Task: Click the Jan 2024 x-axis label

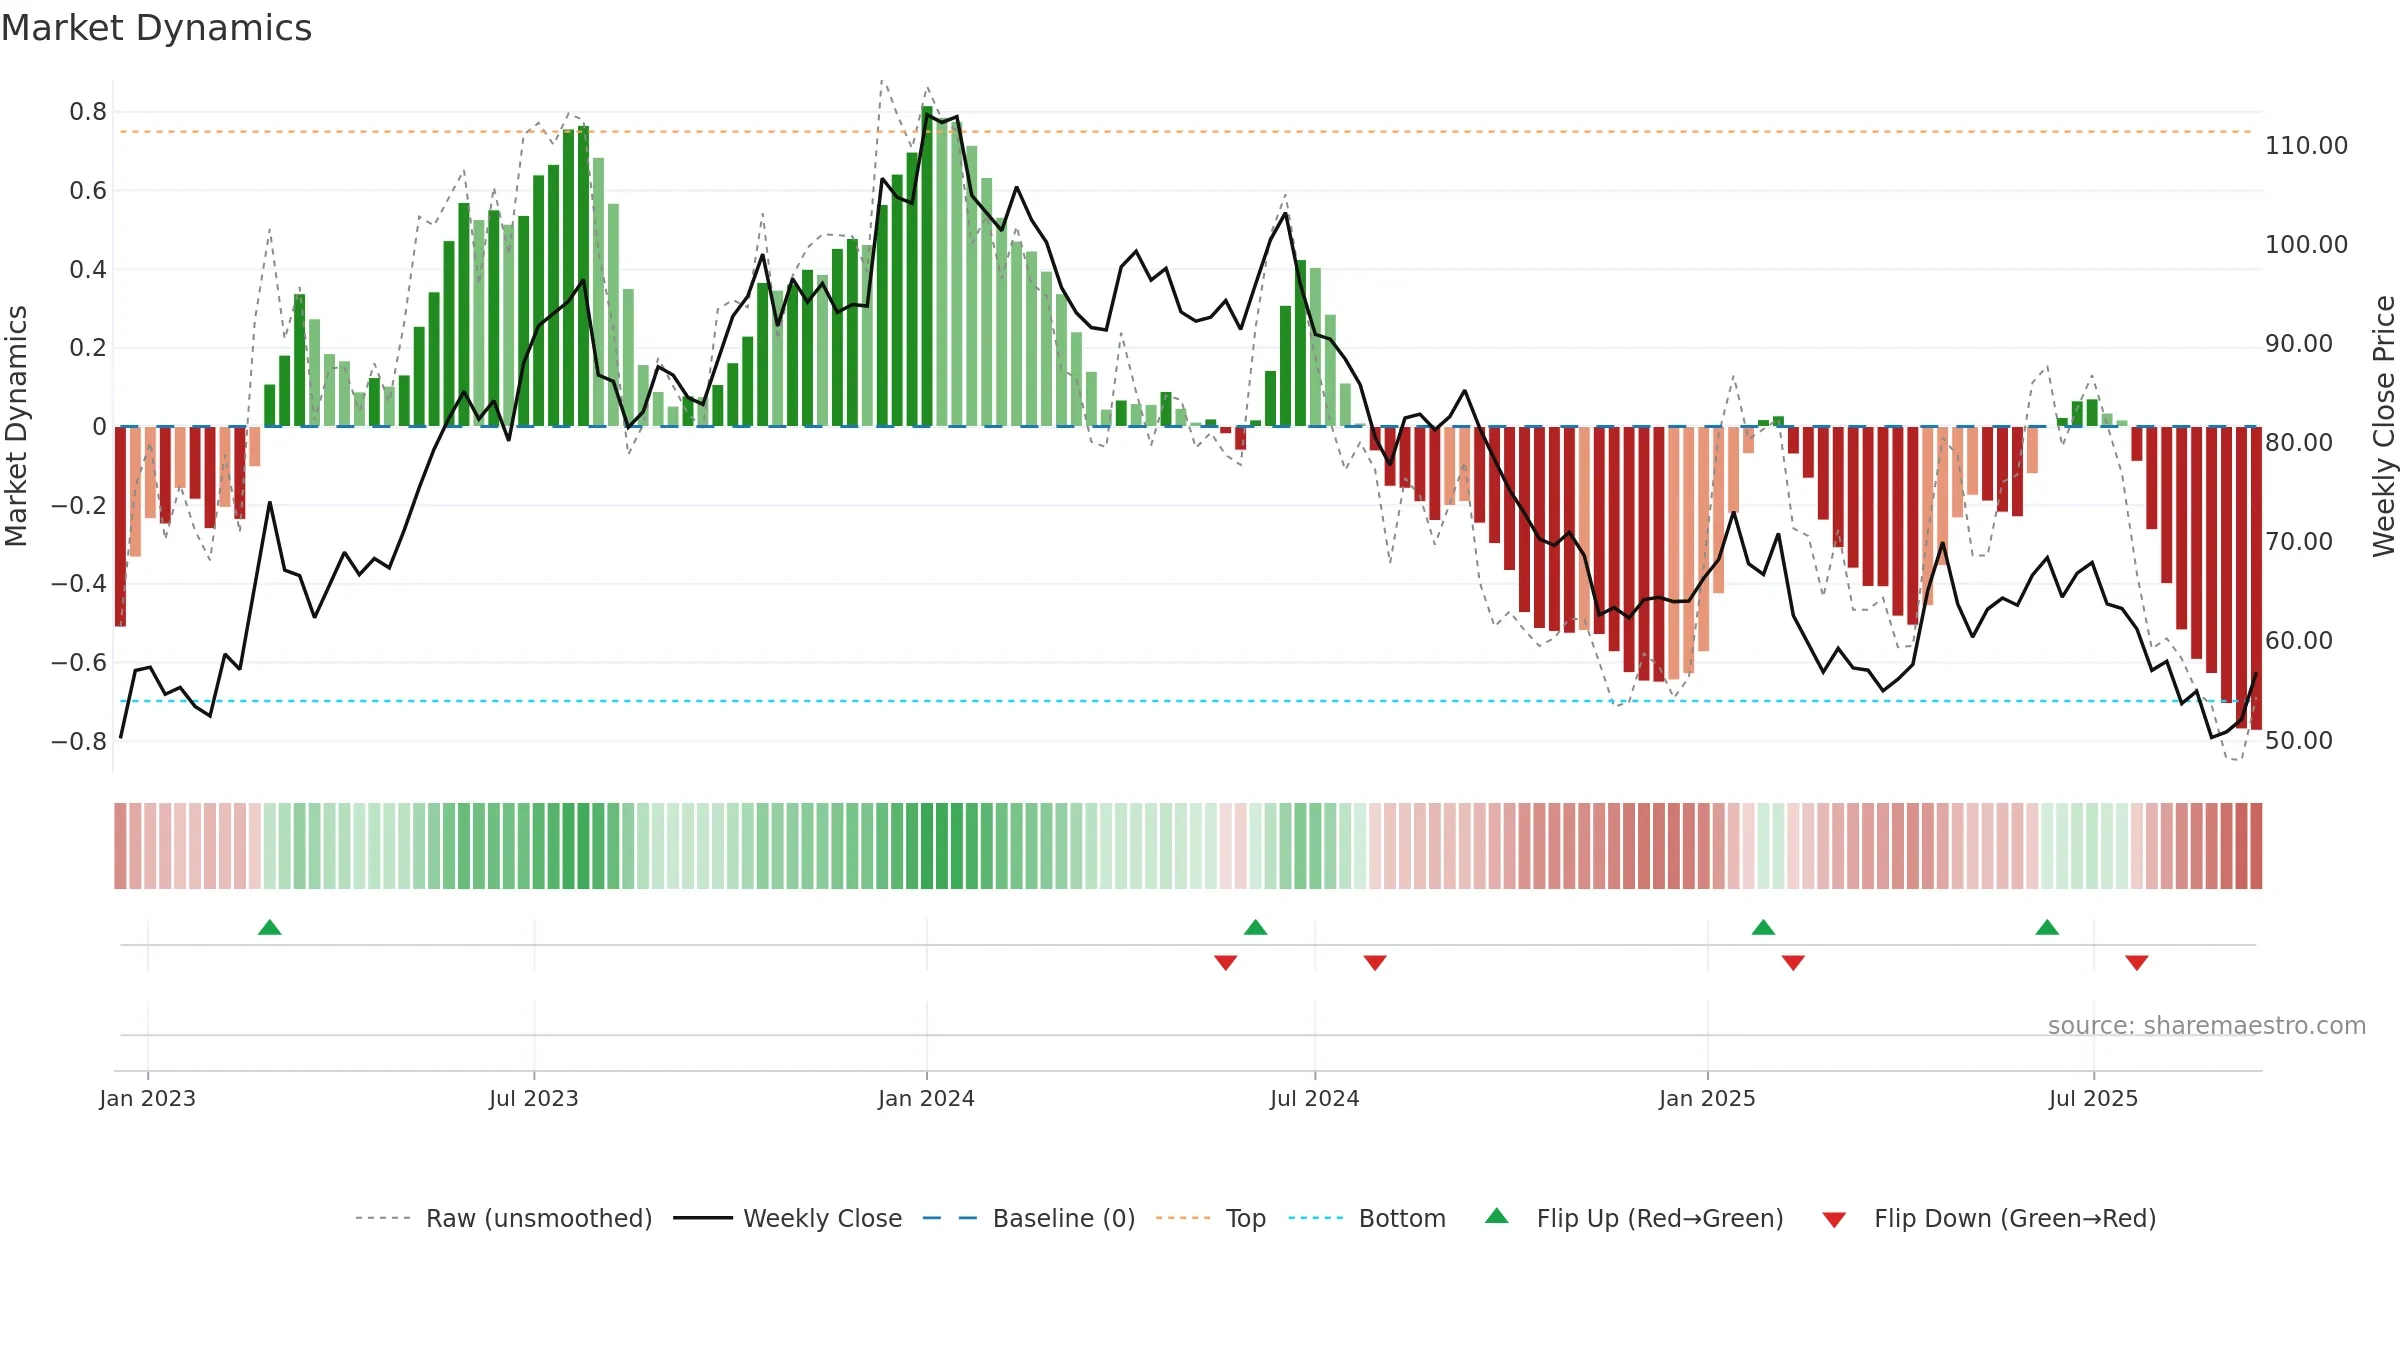Action: (x=927, y=1098)
